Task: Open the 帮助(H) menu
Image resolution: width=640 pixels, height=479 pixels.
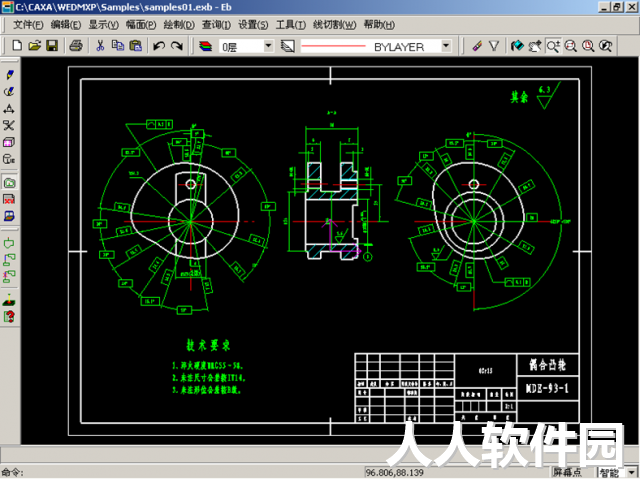Action: pos(379,25)
